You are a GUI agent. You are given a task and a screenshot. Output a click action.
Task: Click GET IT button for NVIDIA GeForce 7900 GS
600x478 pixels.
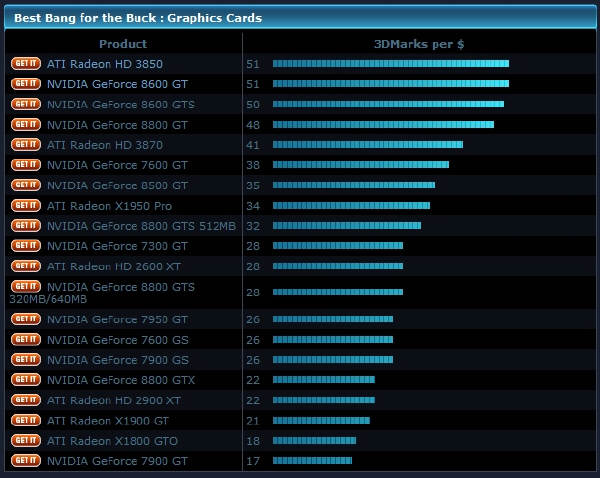coord(26,359)
